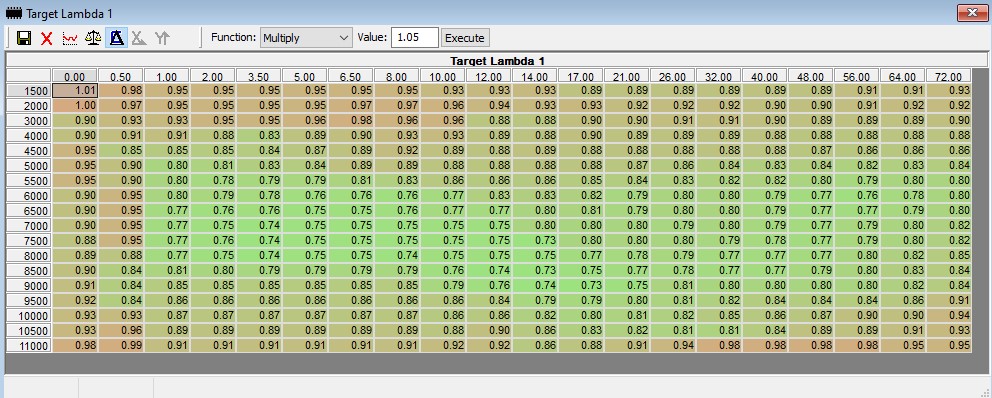This screenshot has width=992, height=398.
Task: Select the 1500 row header
Action: (28, 90)
